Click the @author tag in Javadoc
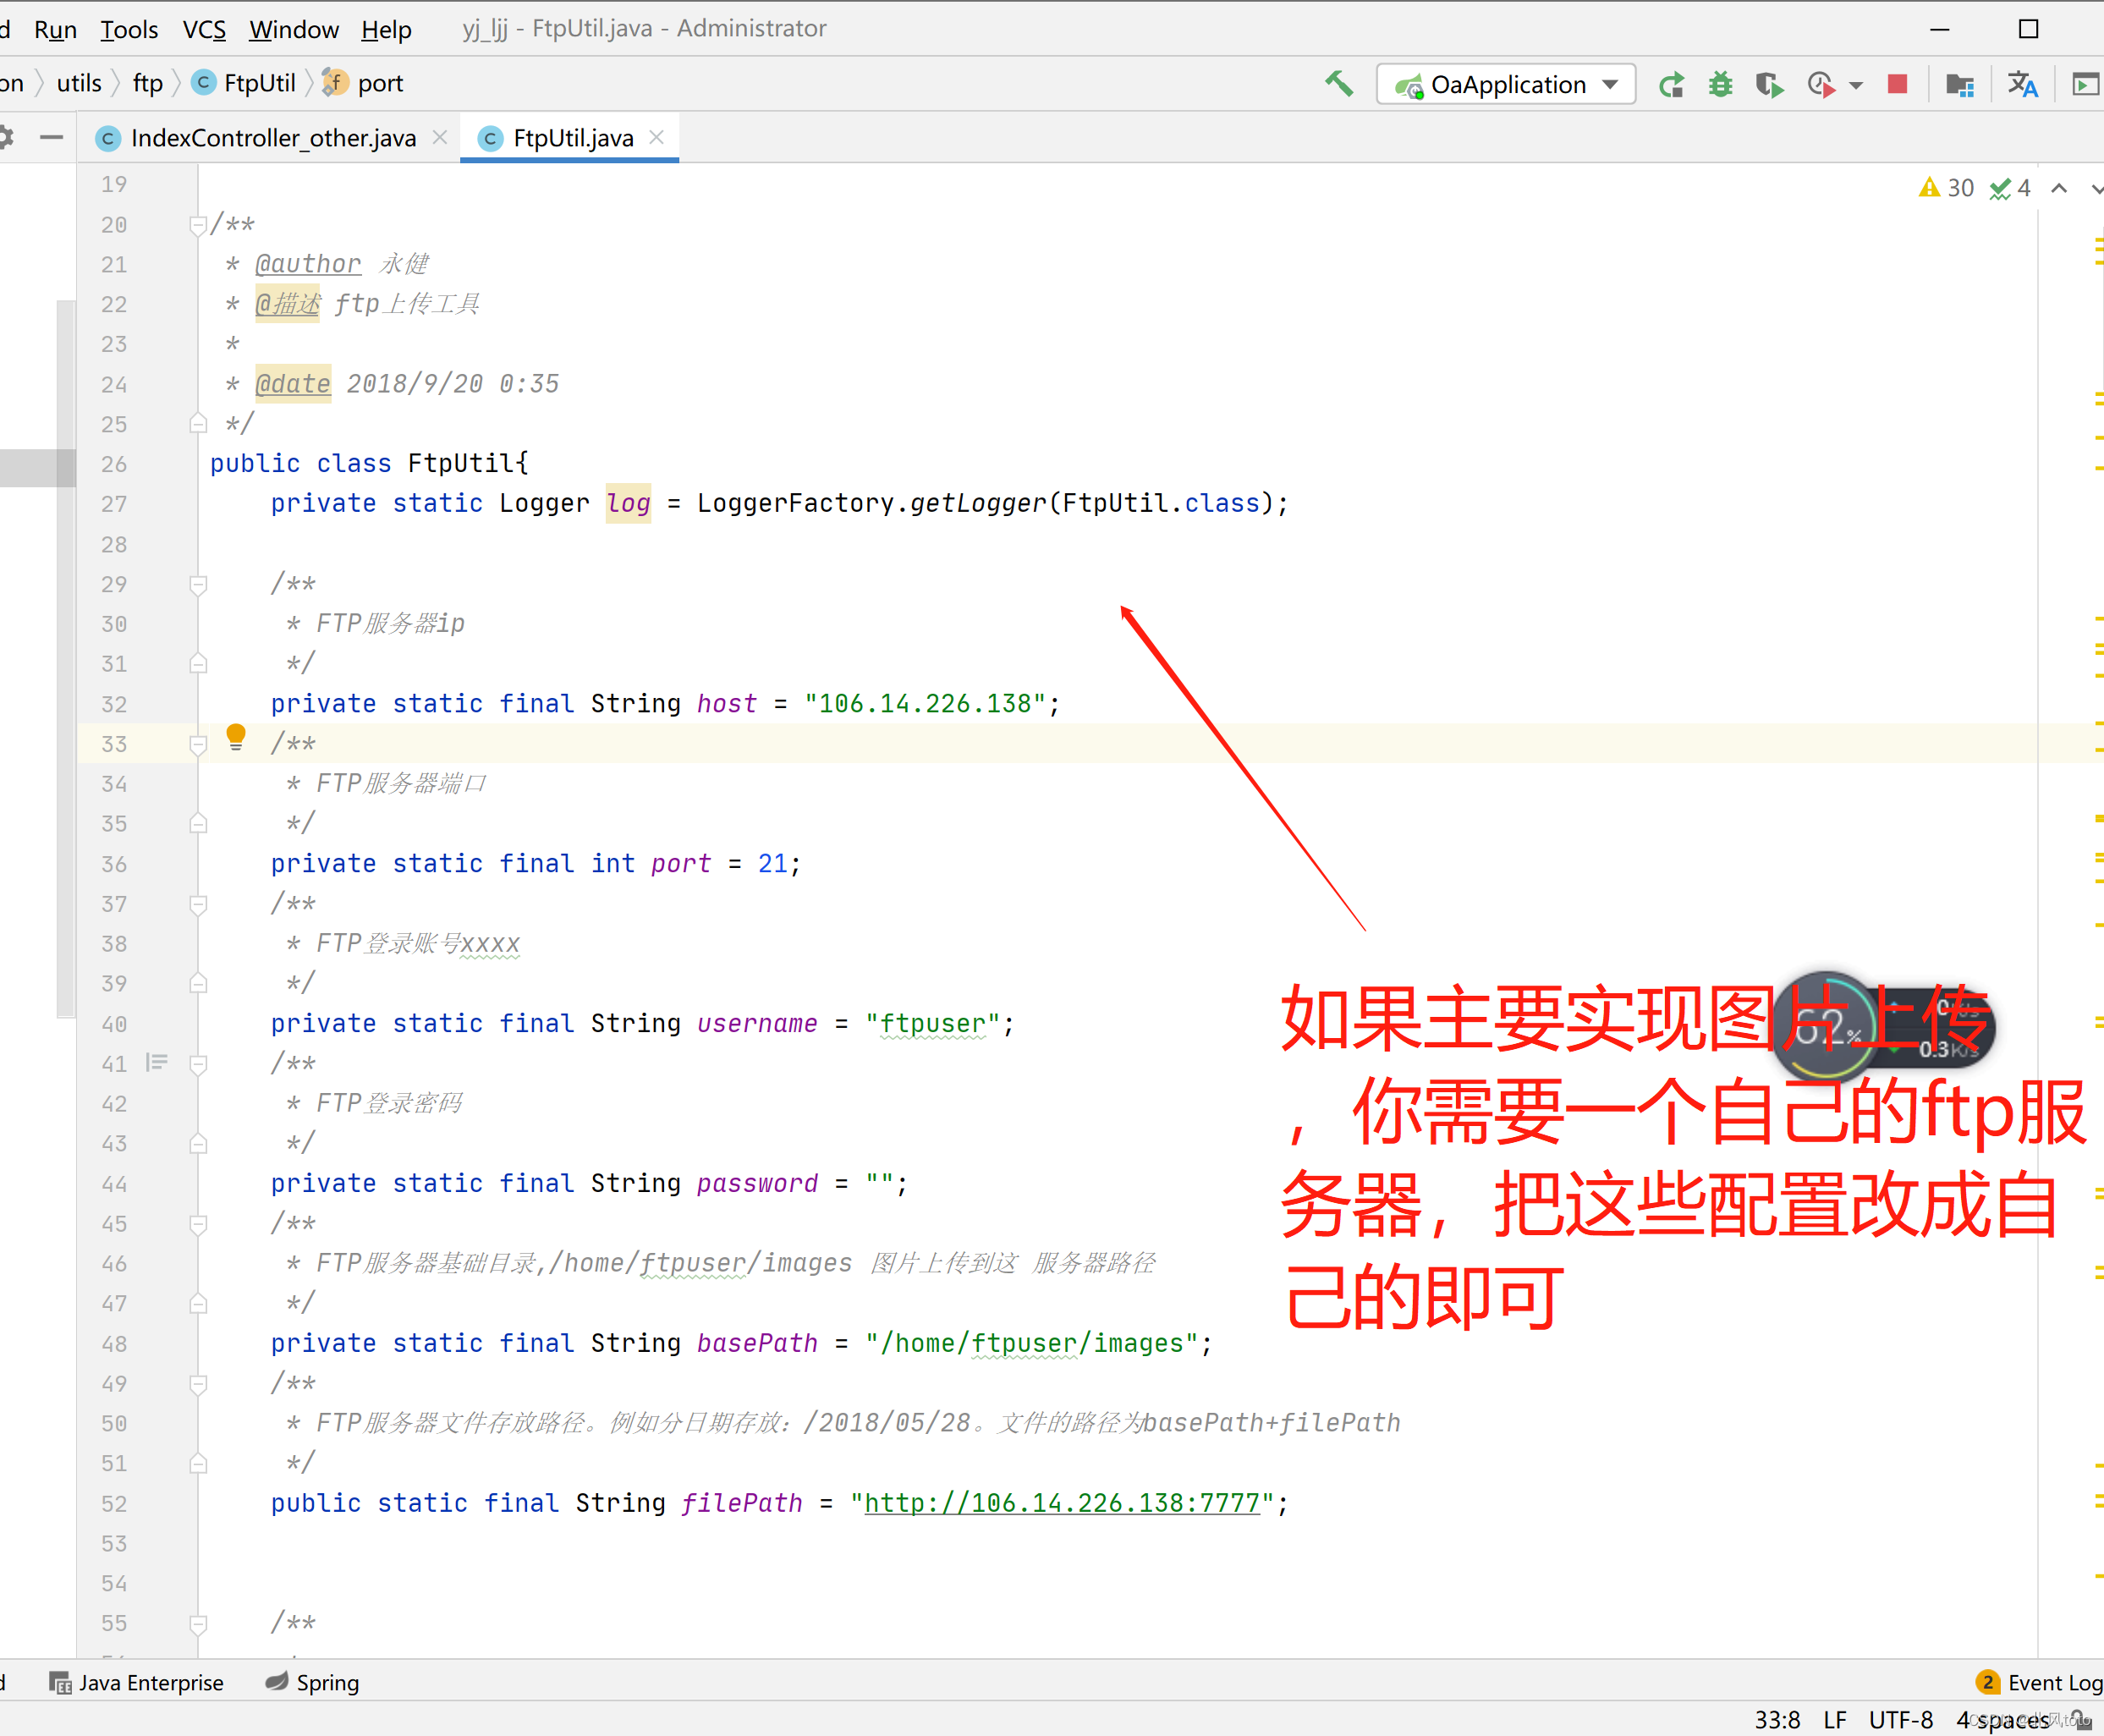Screen dimensions: 2104x1736 [308, 264]
